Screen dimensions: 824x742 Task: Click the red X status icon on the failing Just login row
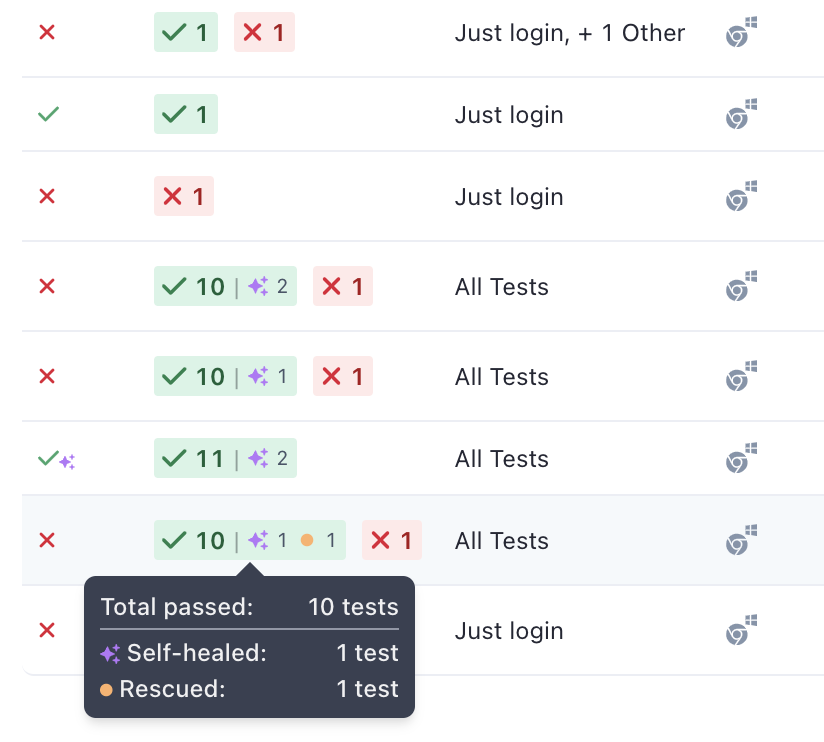[46, 196]
